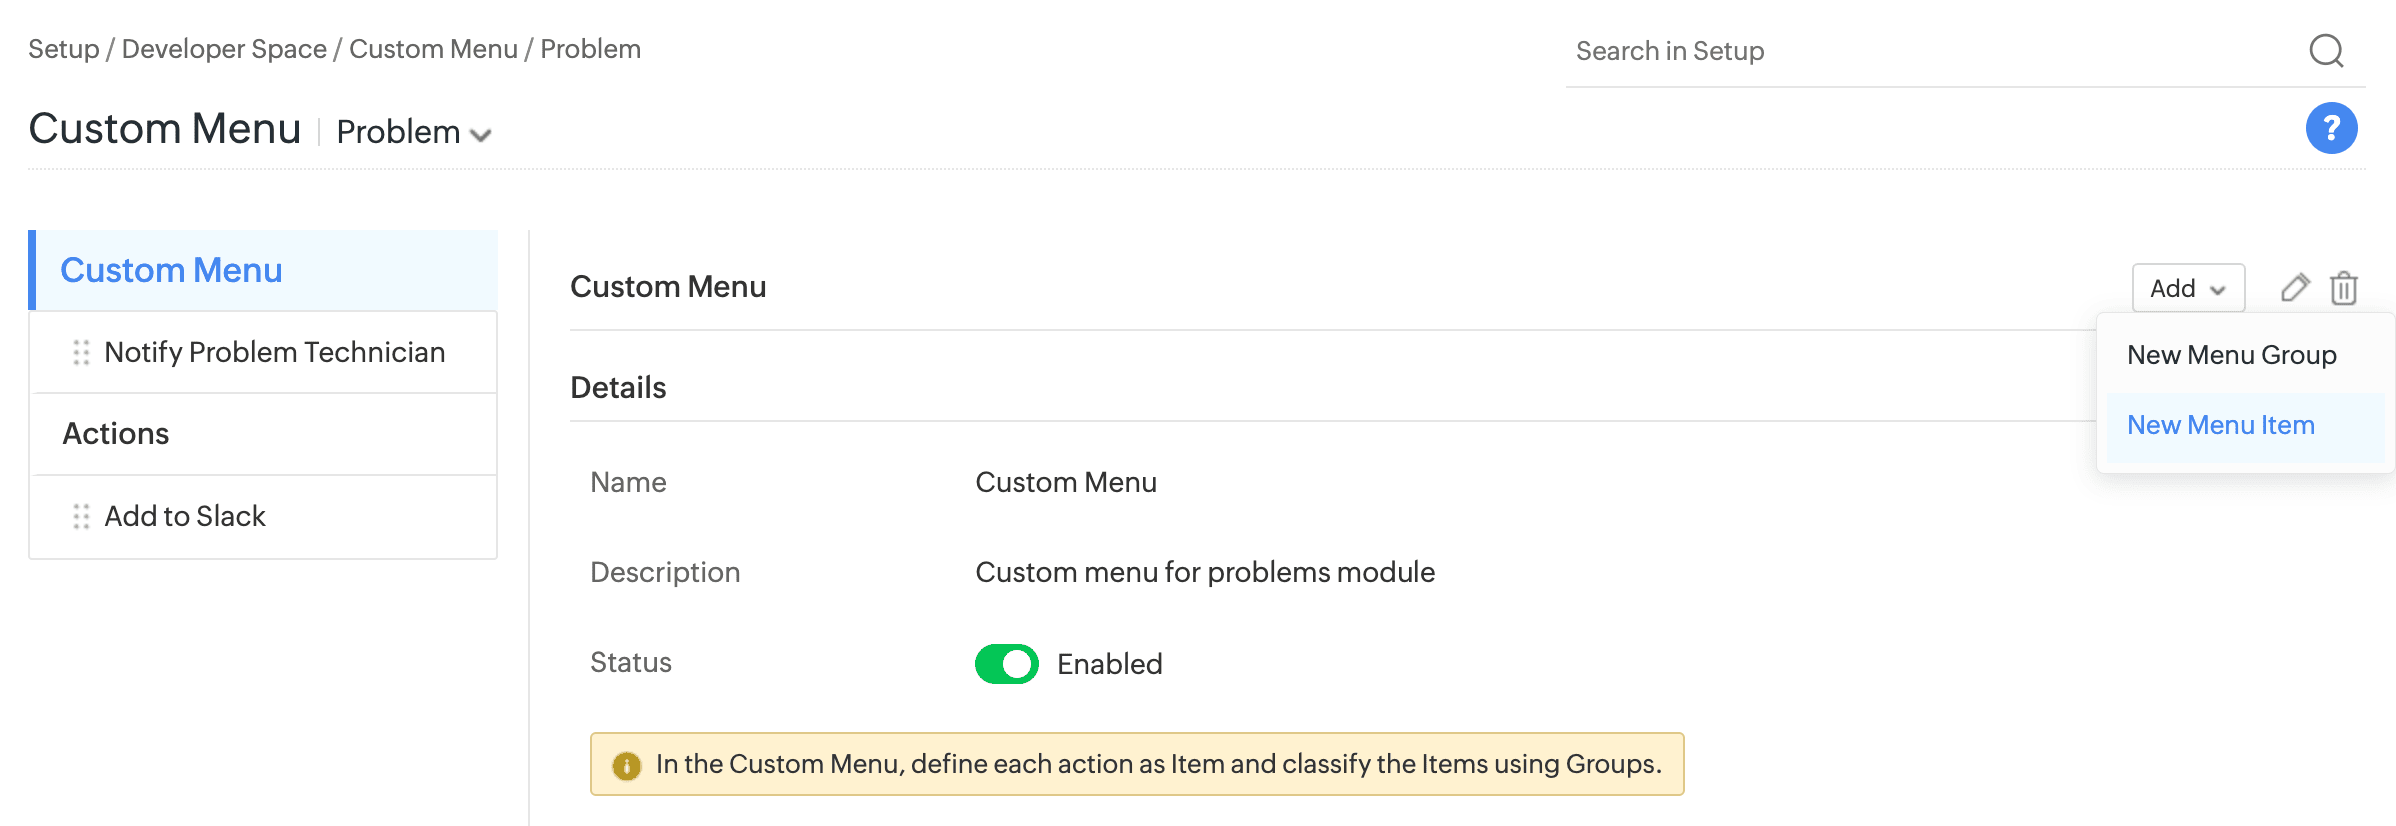Select Custom Menu in left sidebar
The height and width of the screenshot is (826, 2396).
tap(171, 270)
